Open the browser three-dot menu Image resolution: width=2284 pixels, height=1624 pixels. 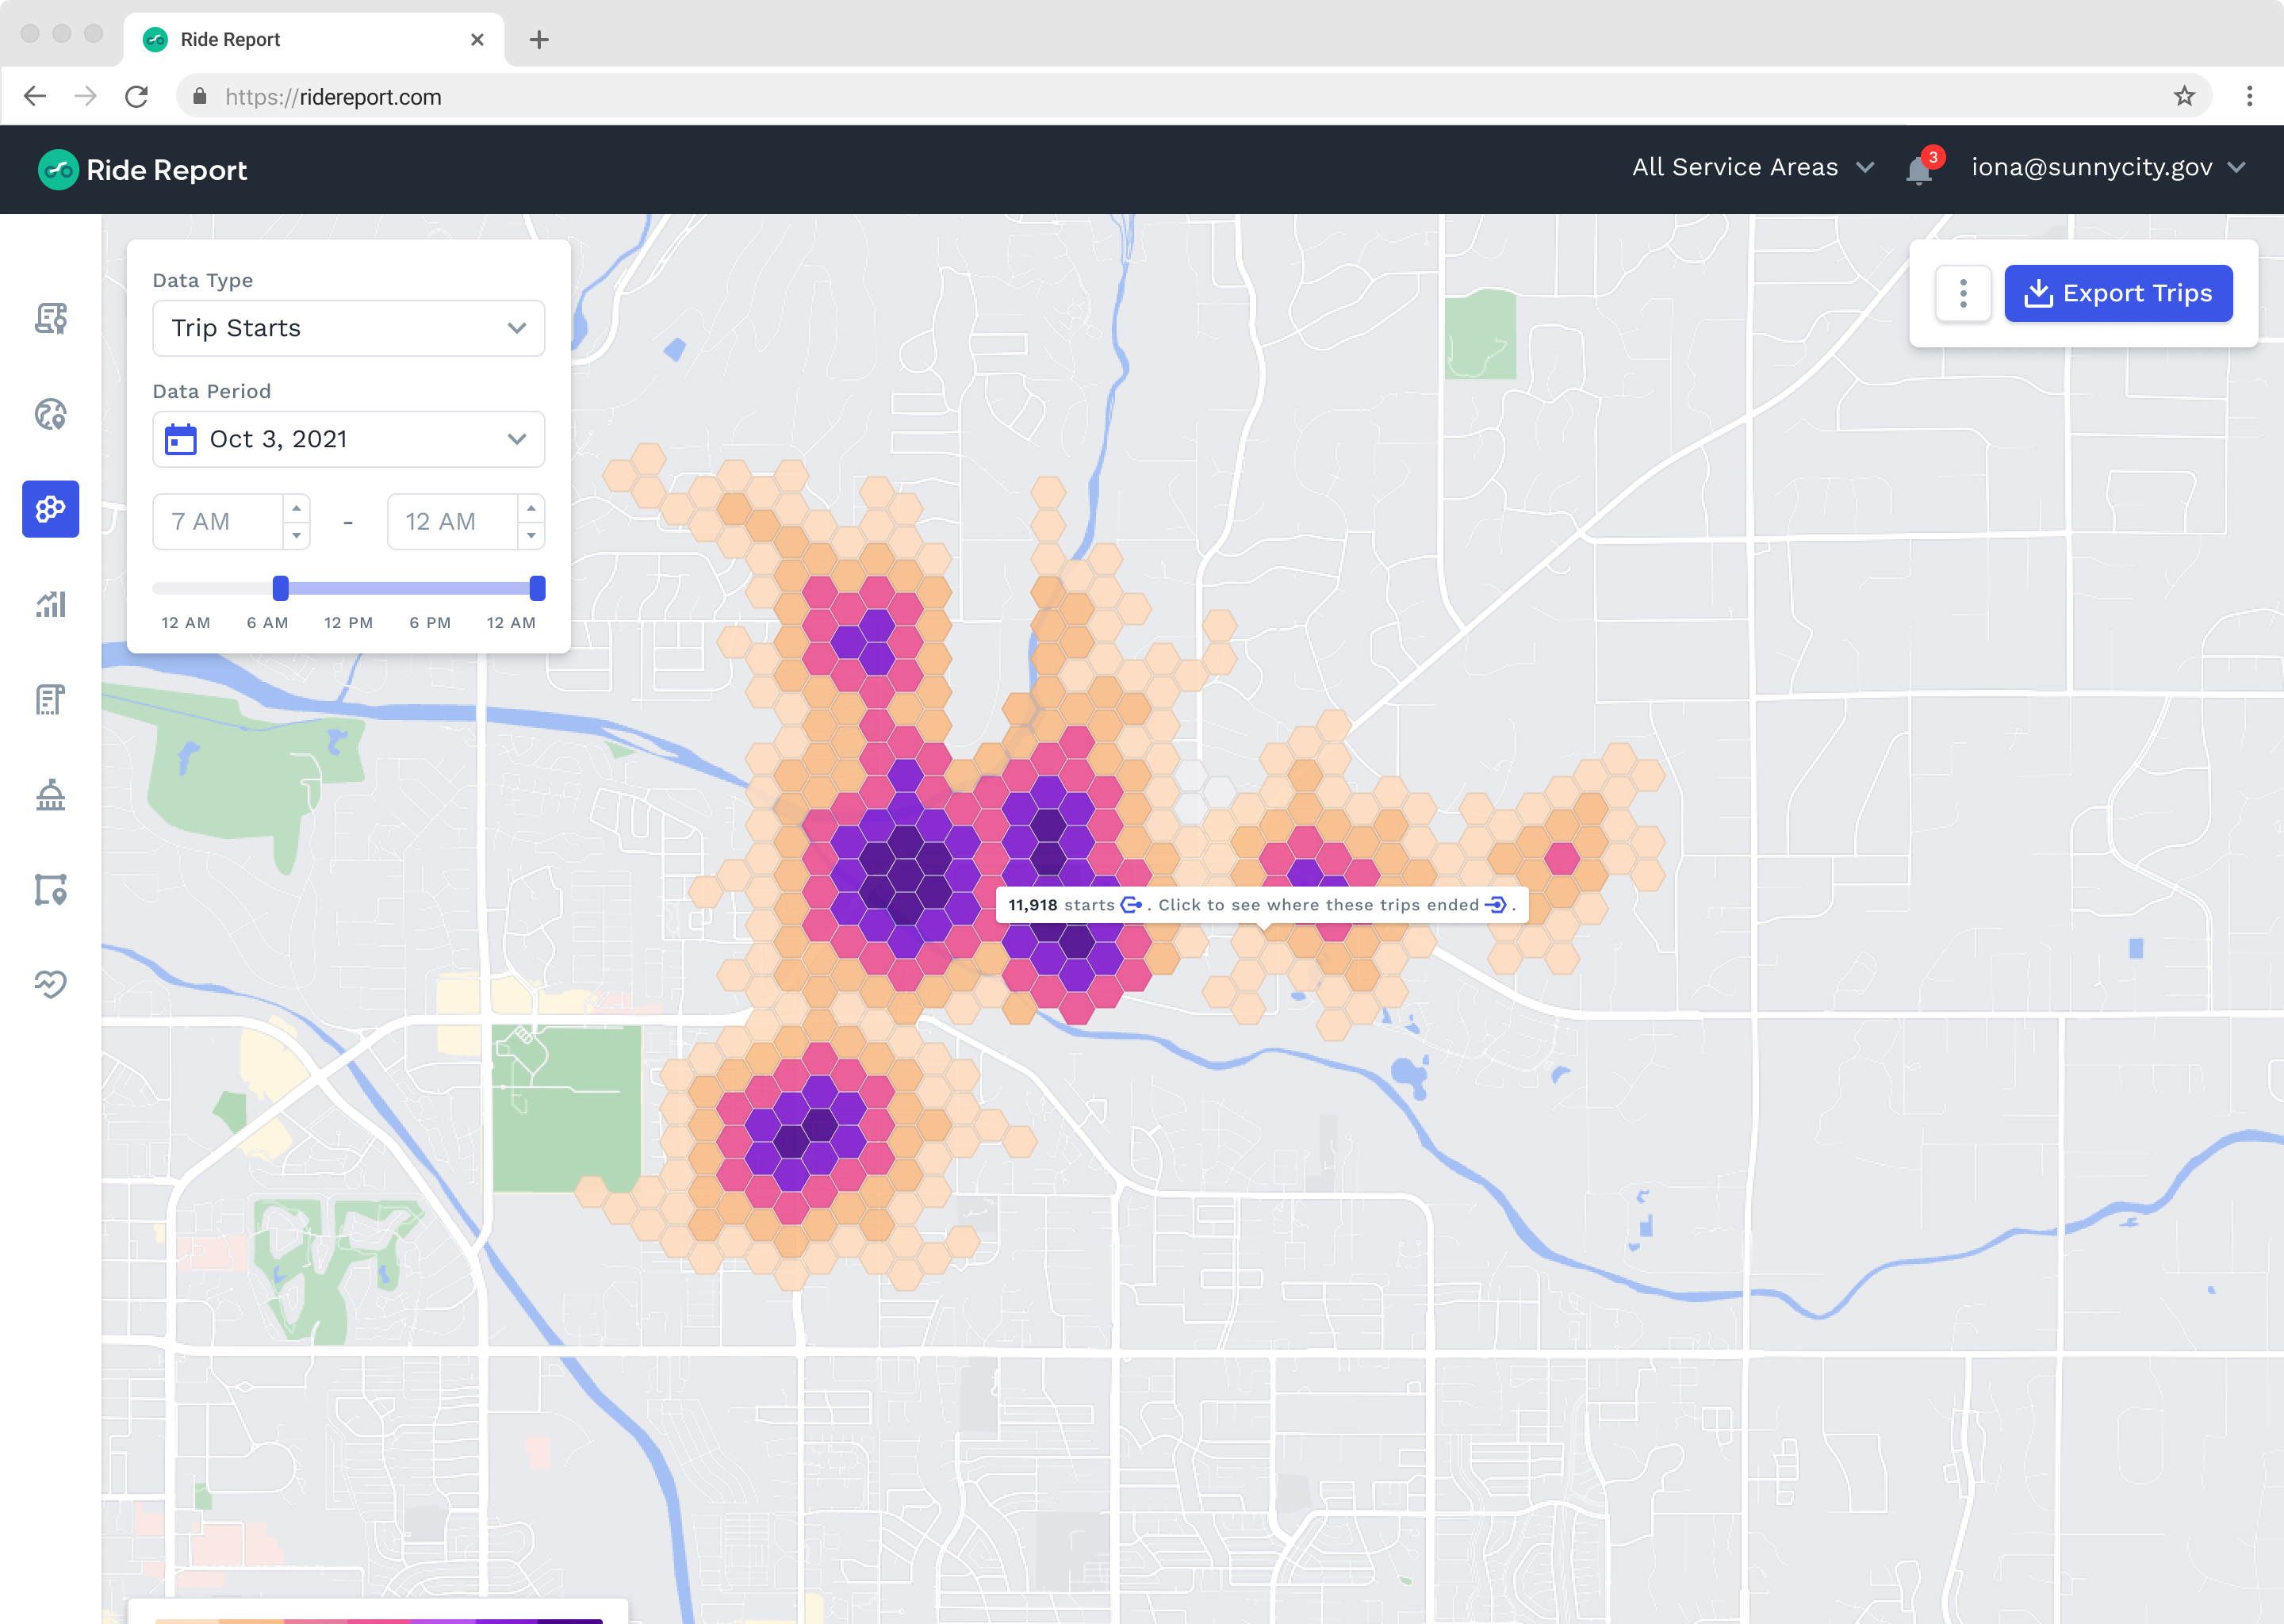[x=2250, y=96]
